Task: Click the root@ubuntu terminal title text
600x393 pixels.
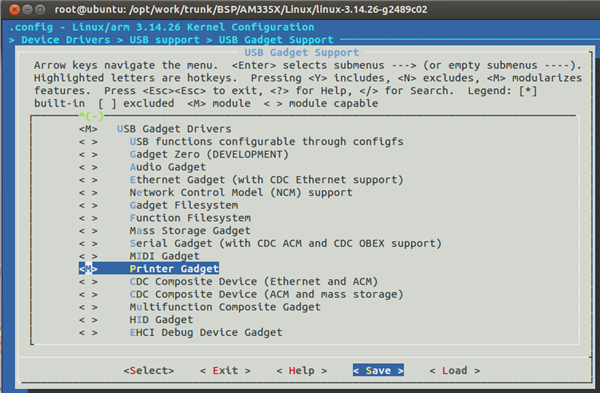Action: [x=241, y=10]
